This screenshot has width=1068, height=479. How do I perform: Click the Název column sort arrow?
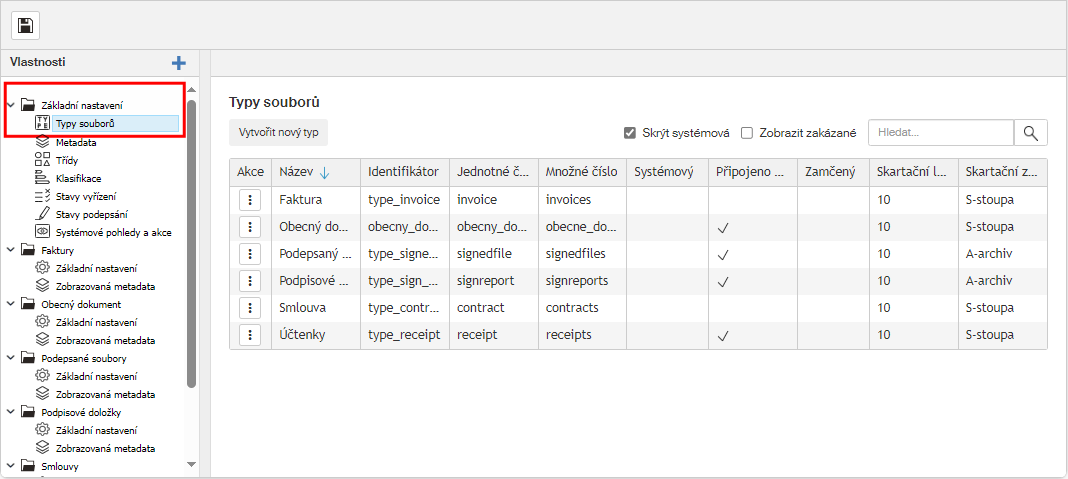[x=325, y=173]
